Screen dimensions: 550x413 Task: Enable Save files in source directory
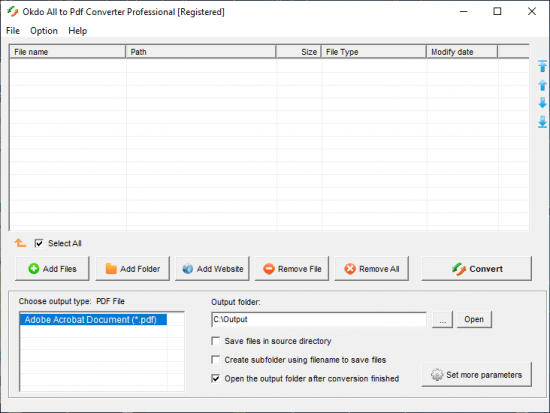(216, 341)
